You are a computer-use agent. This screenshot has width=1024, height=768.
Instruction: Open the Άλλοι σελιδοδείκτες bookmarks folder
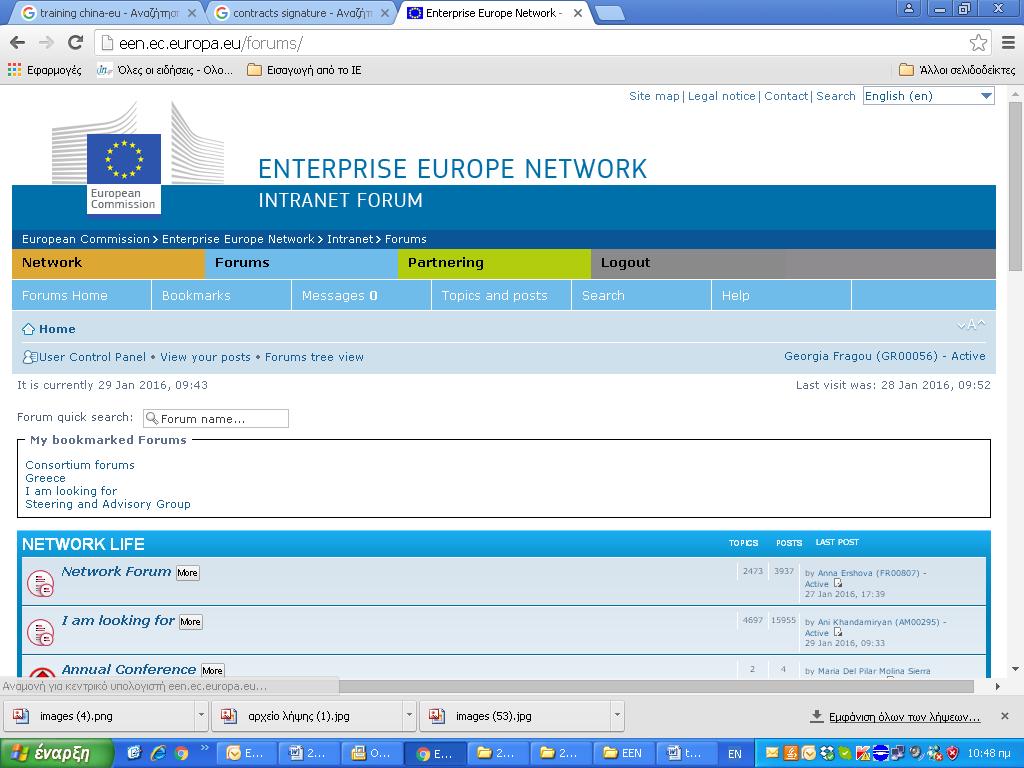pos(957,70)
